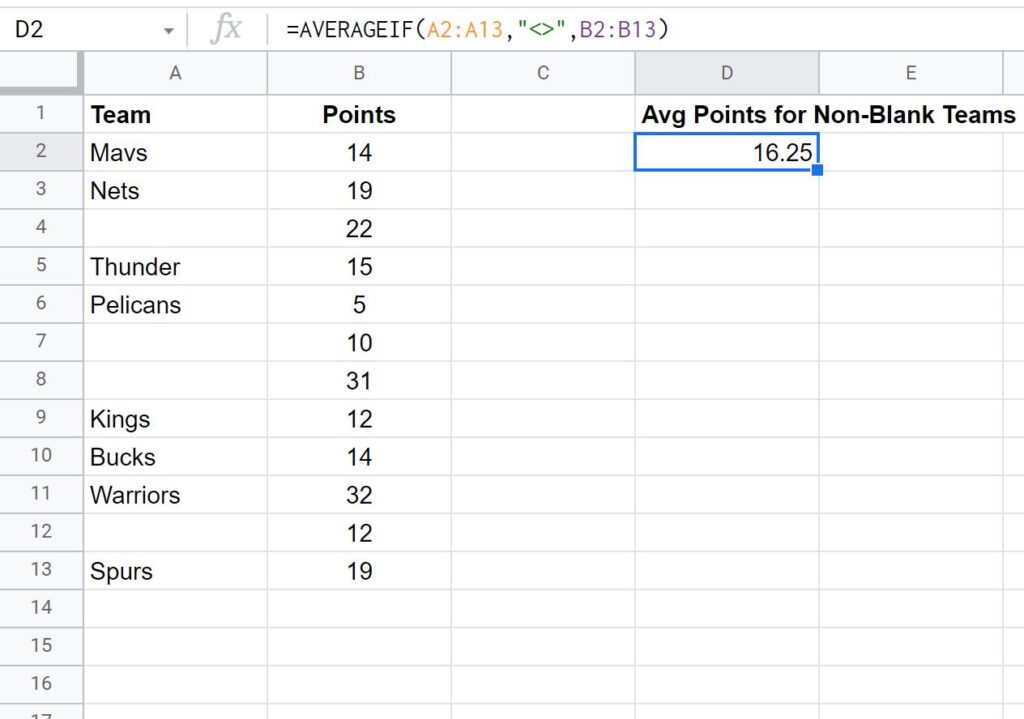Open the name box dropdown arrow

point(168,31)
